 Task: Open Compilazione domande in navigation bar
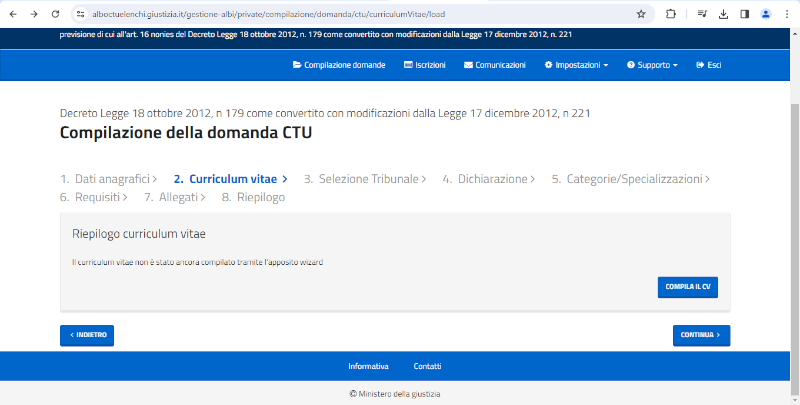pos(339,65)
